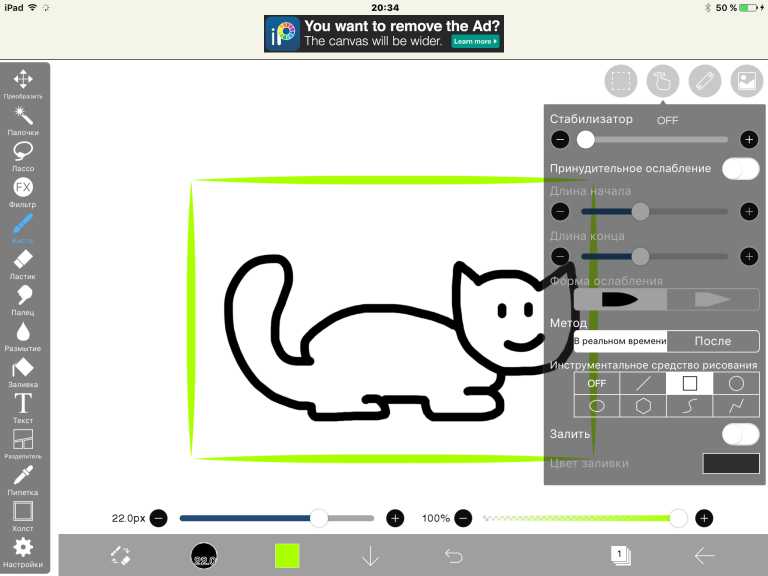Open the FX Filter tool

(x=23, y=192)
